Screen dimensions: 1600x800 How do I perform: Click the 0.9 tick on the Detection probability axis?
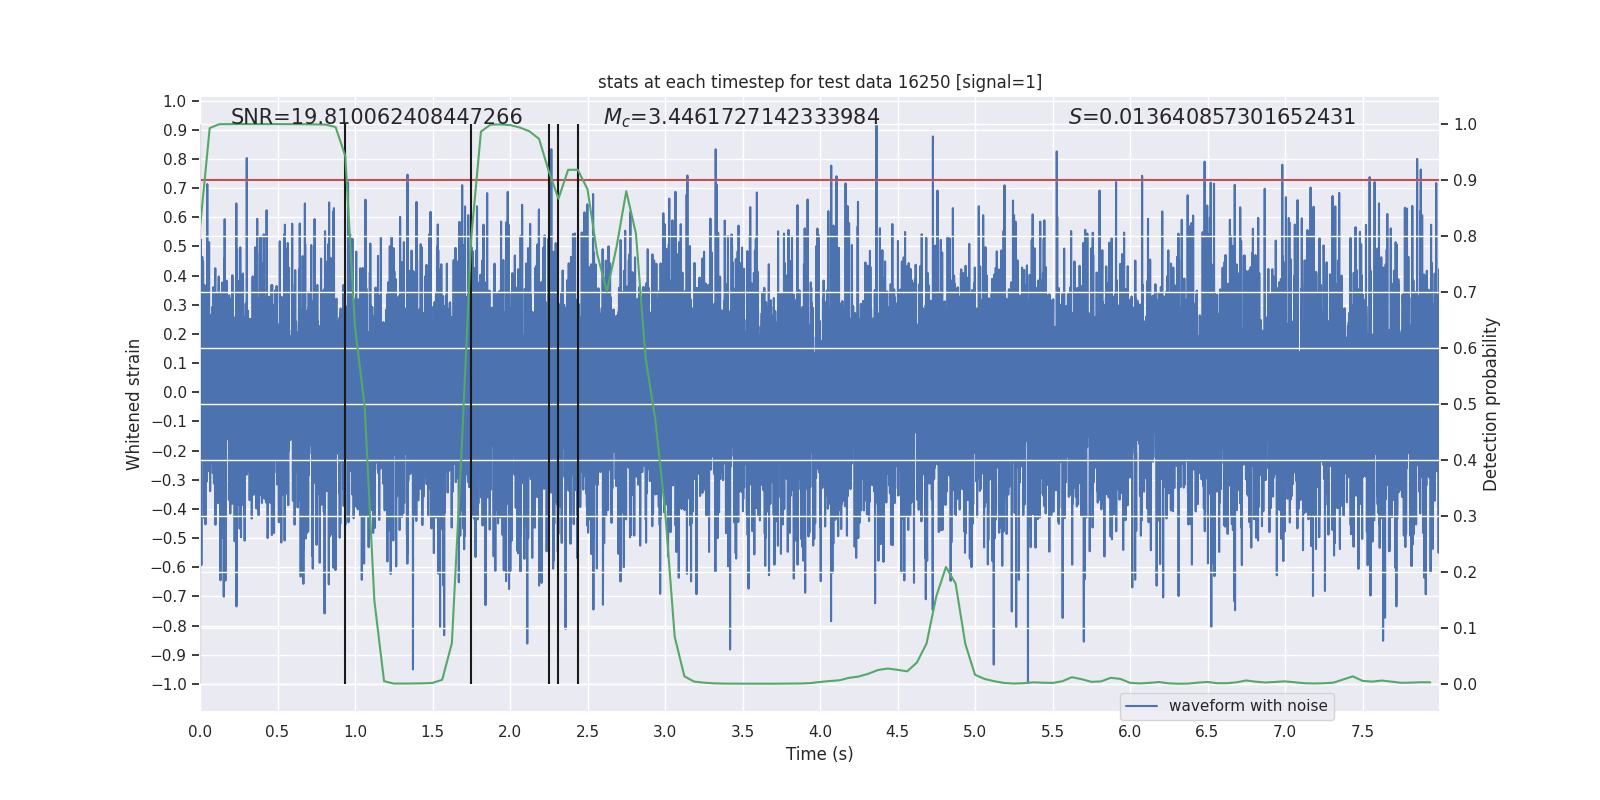coord(1465,180)
